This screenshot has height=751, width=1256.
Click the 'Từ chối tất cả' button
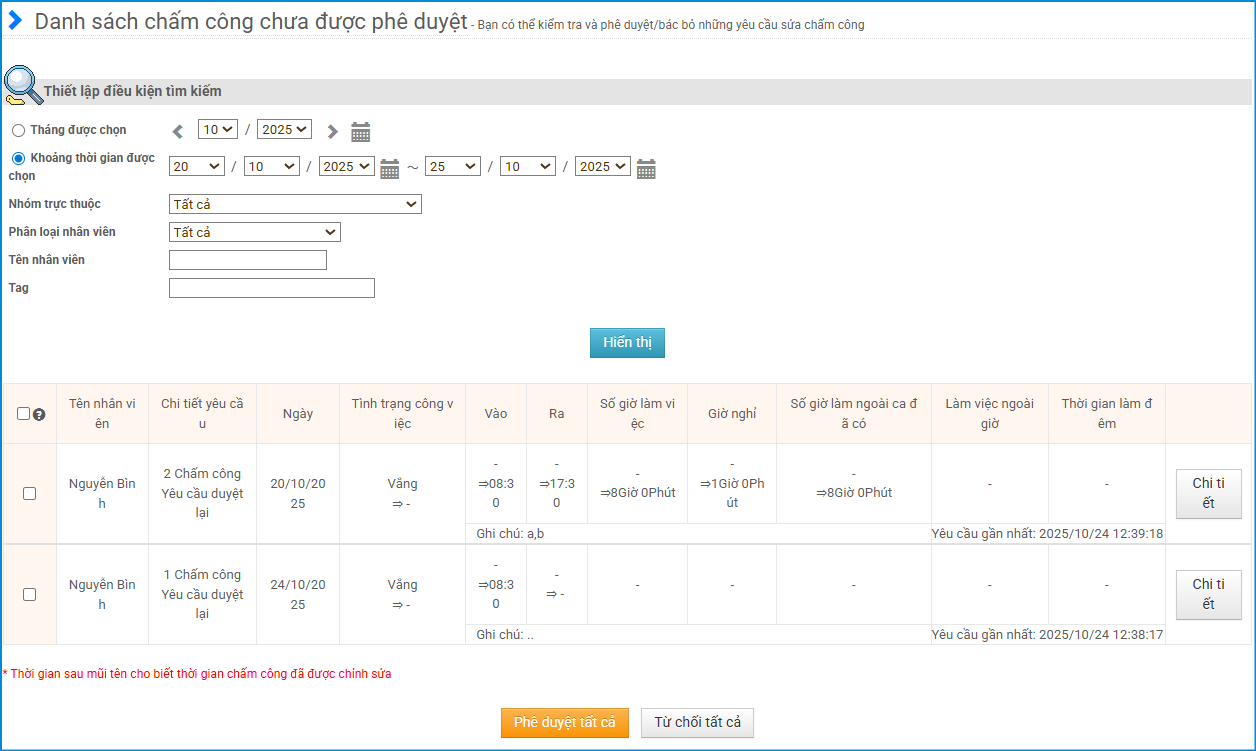(x=697, y=722)
